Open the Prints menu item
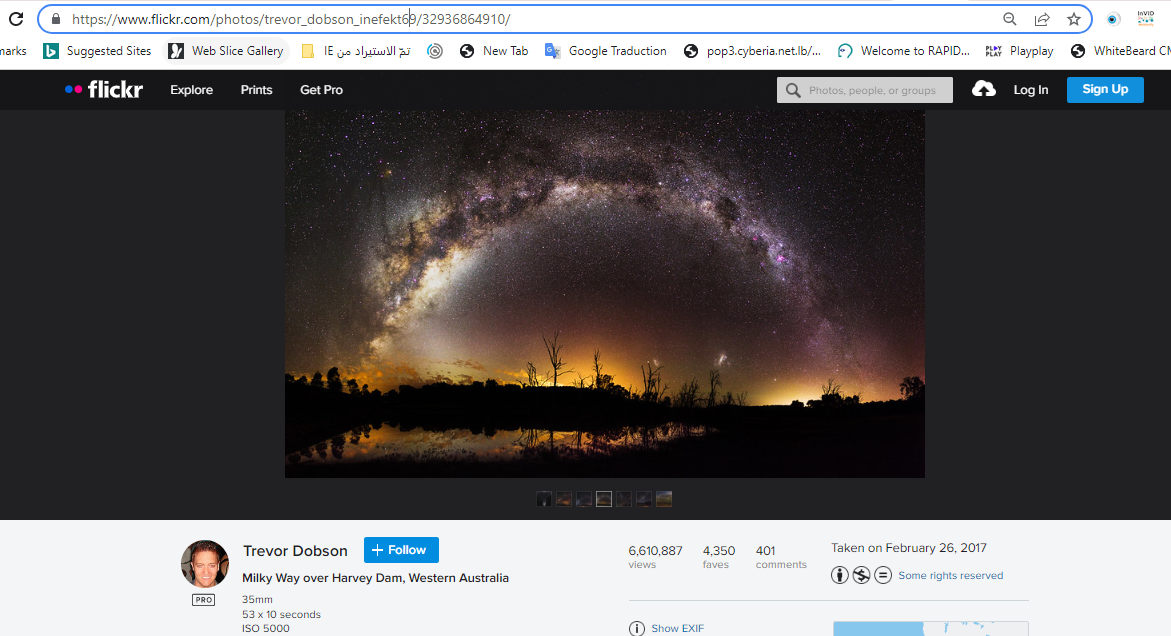This screenshot has height=636, width=1171. coord(256,90)
